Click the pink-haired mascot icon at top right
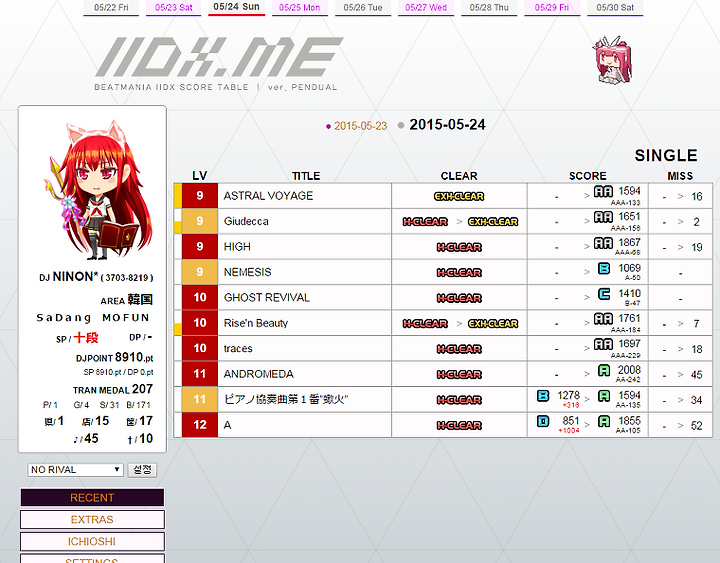 [613, 60]
